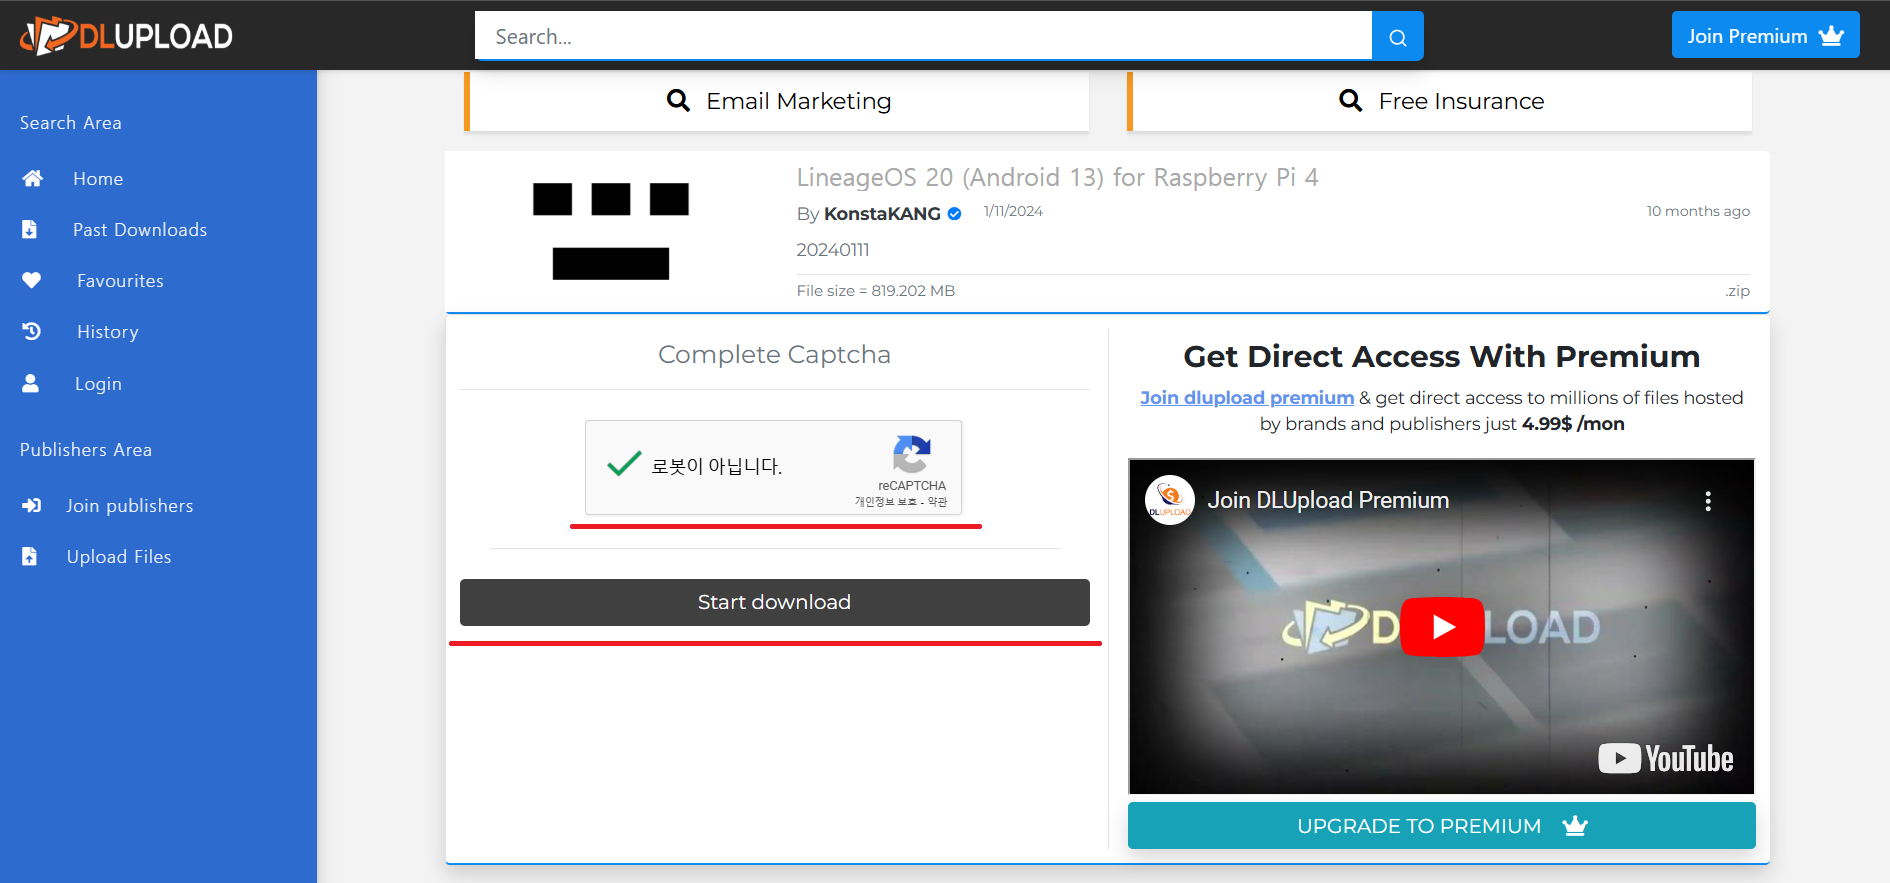The width and height of the screenshot is (1890, 883).
Task: Click UPGRADE TO PREMIUM button
Action: click(x=1442, y=826)
